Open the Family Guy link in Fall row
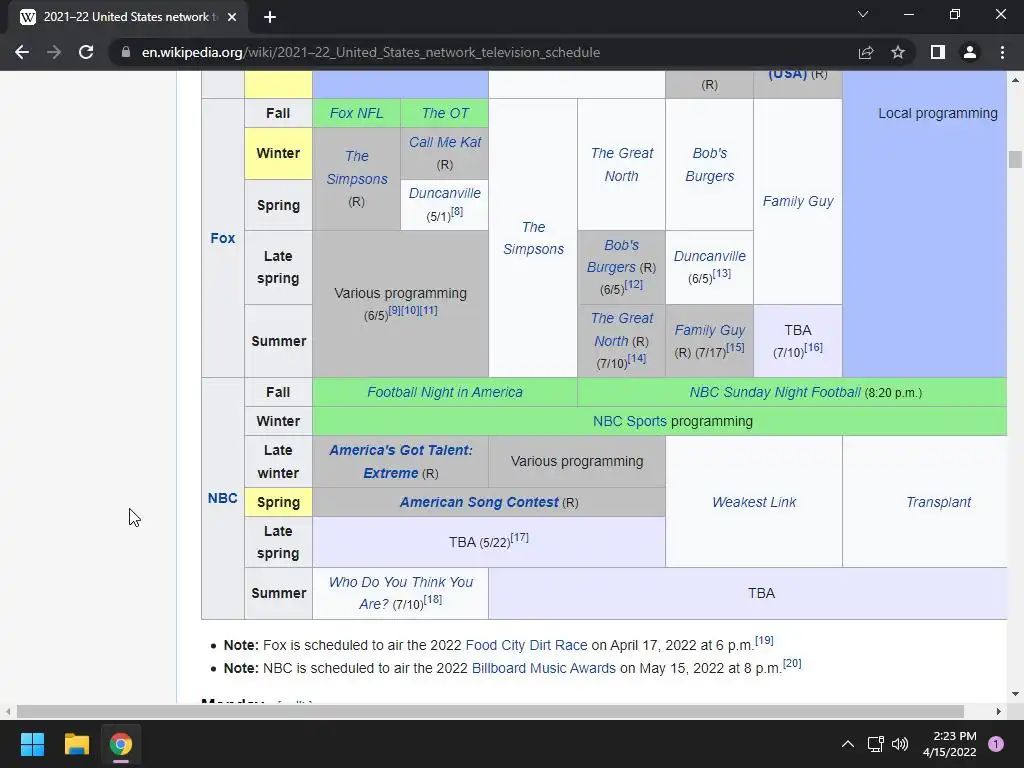Viewport: 1024px width, 768px height. [798, 201]
